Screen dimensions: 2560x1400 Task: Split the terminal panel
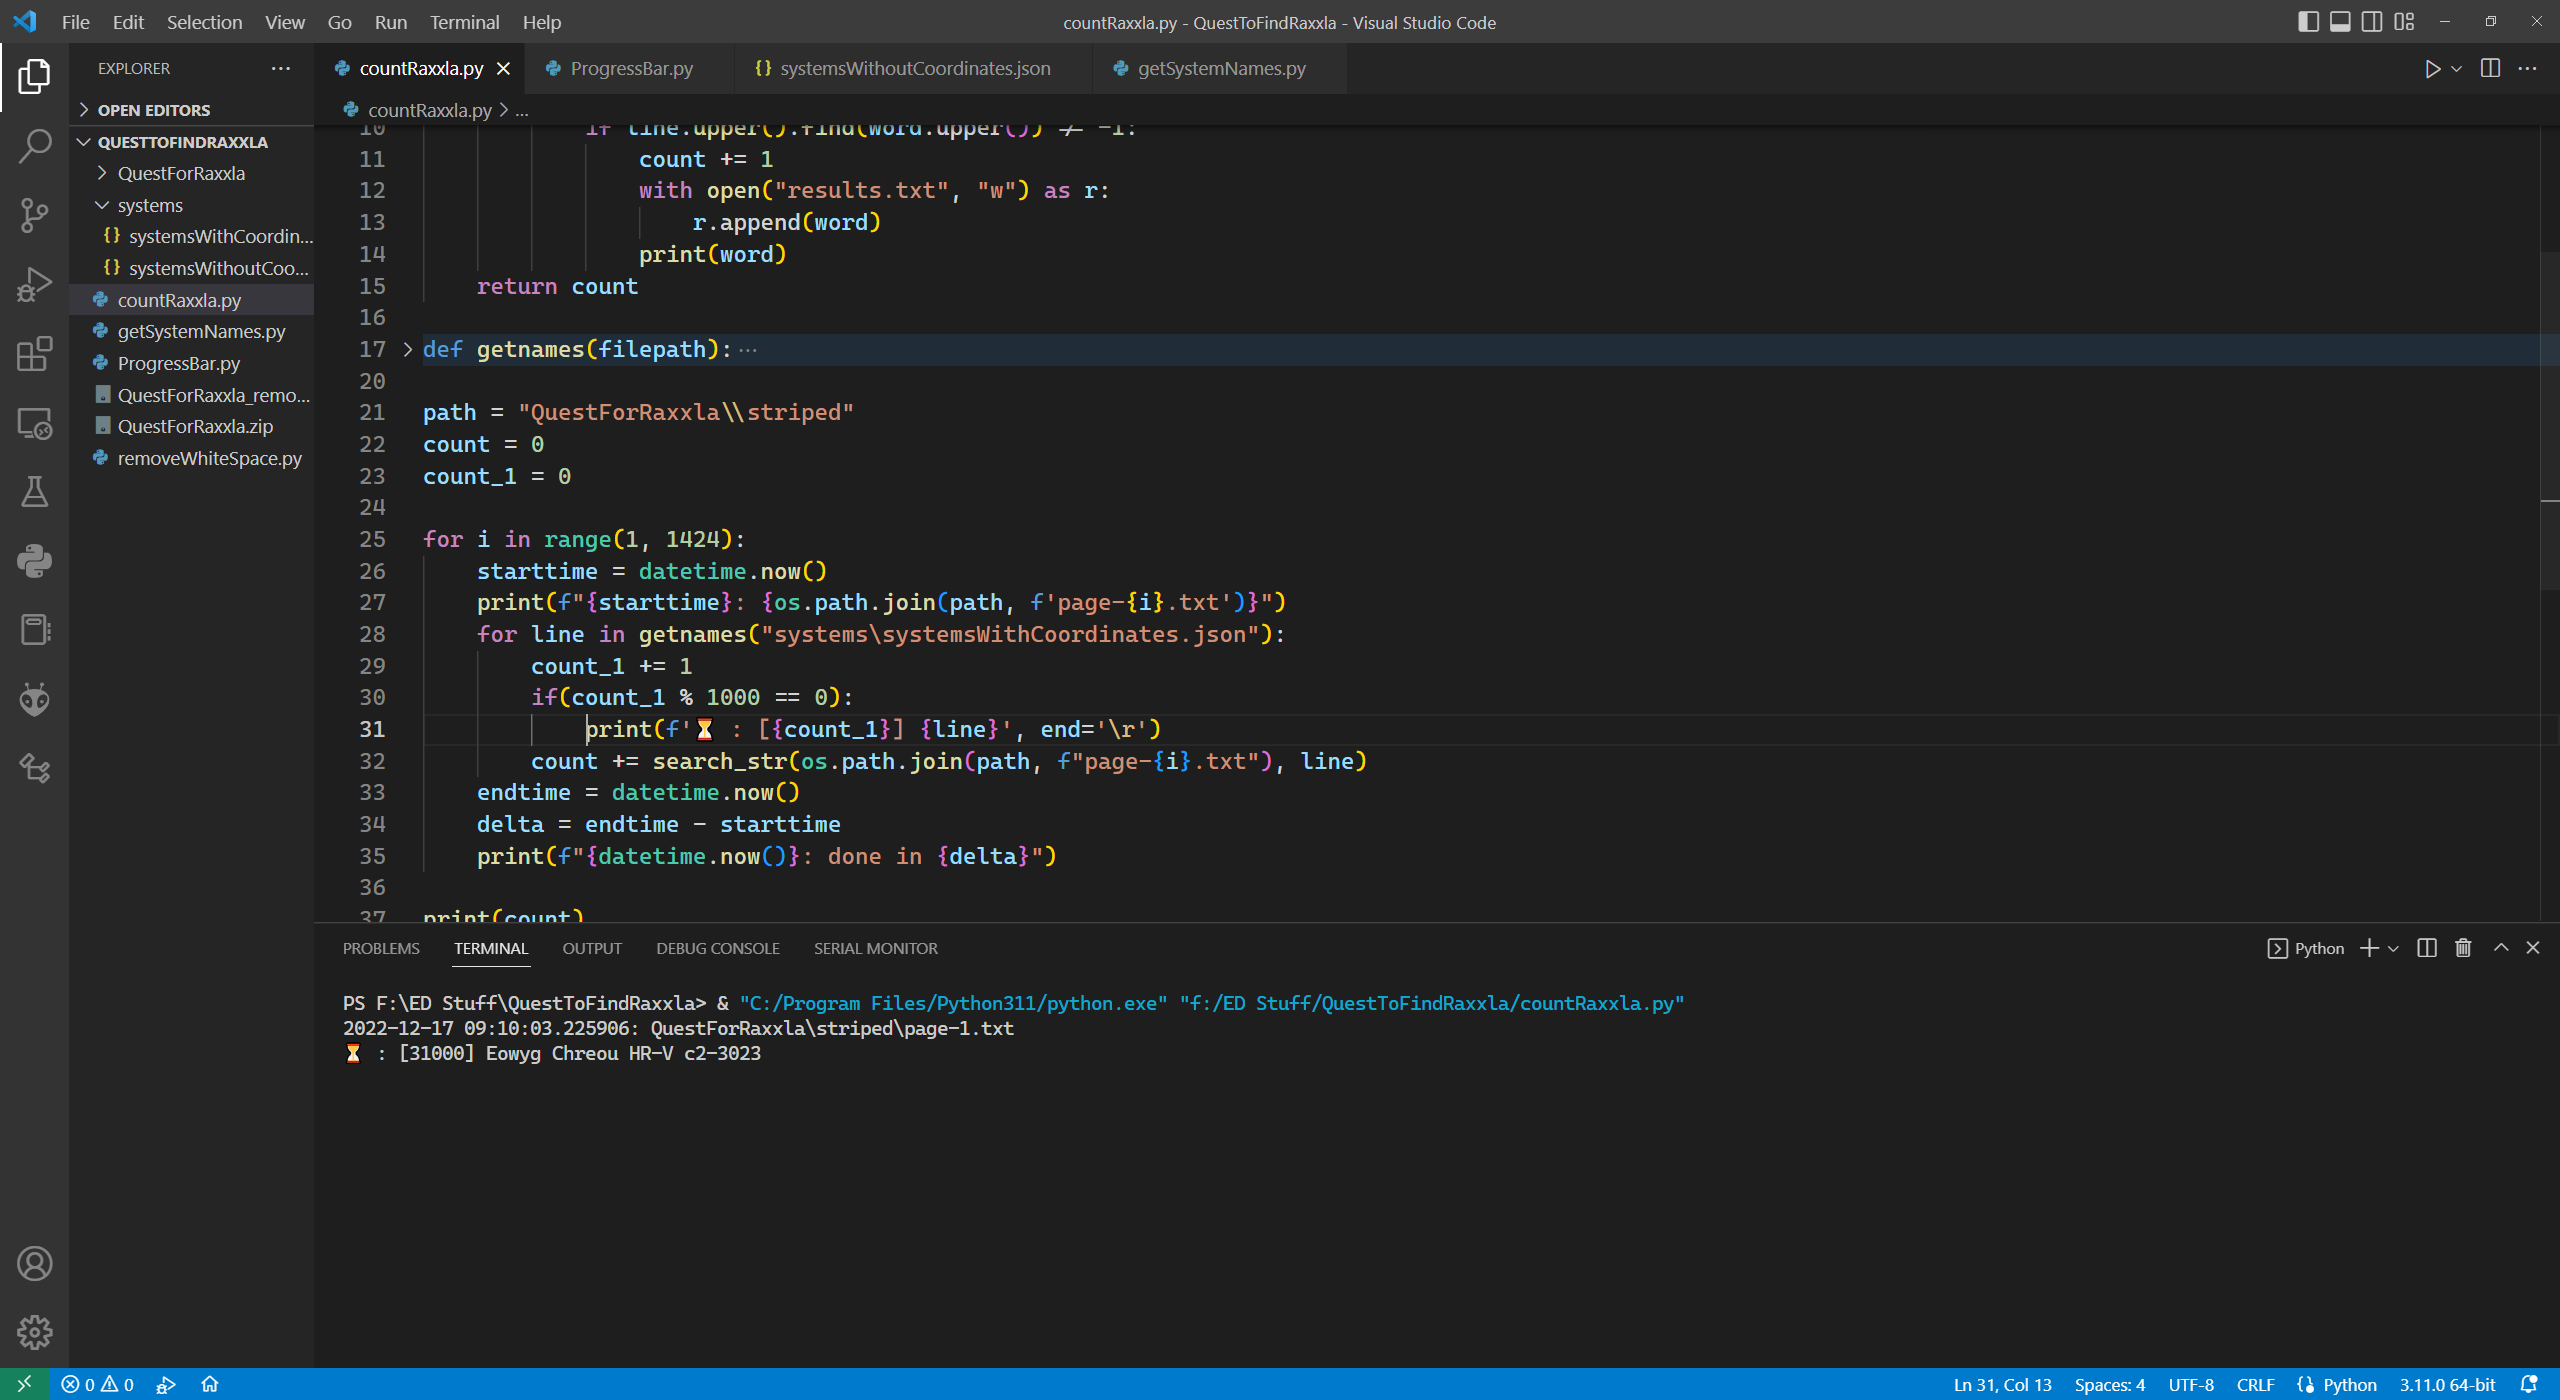(2426, 948)
